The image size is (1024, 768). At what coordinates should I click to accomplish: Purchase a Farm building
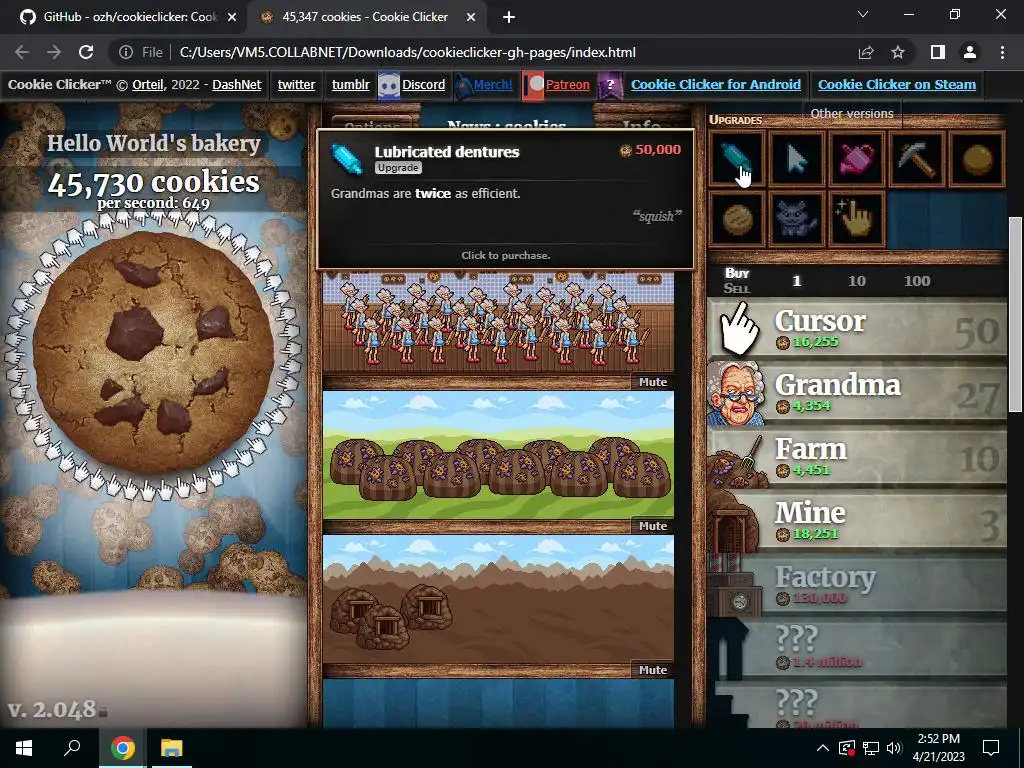pos(857,458)
